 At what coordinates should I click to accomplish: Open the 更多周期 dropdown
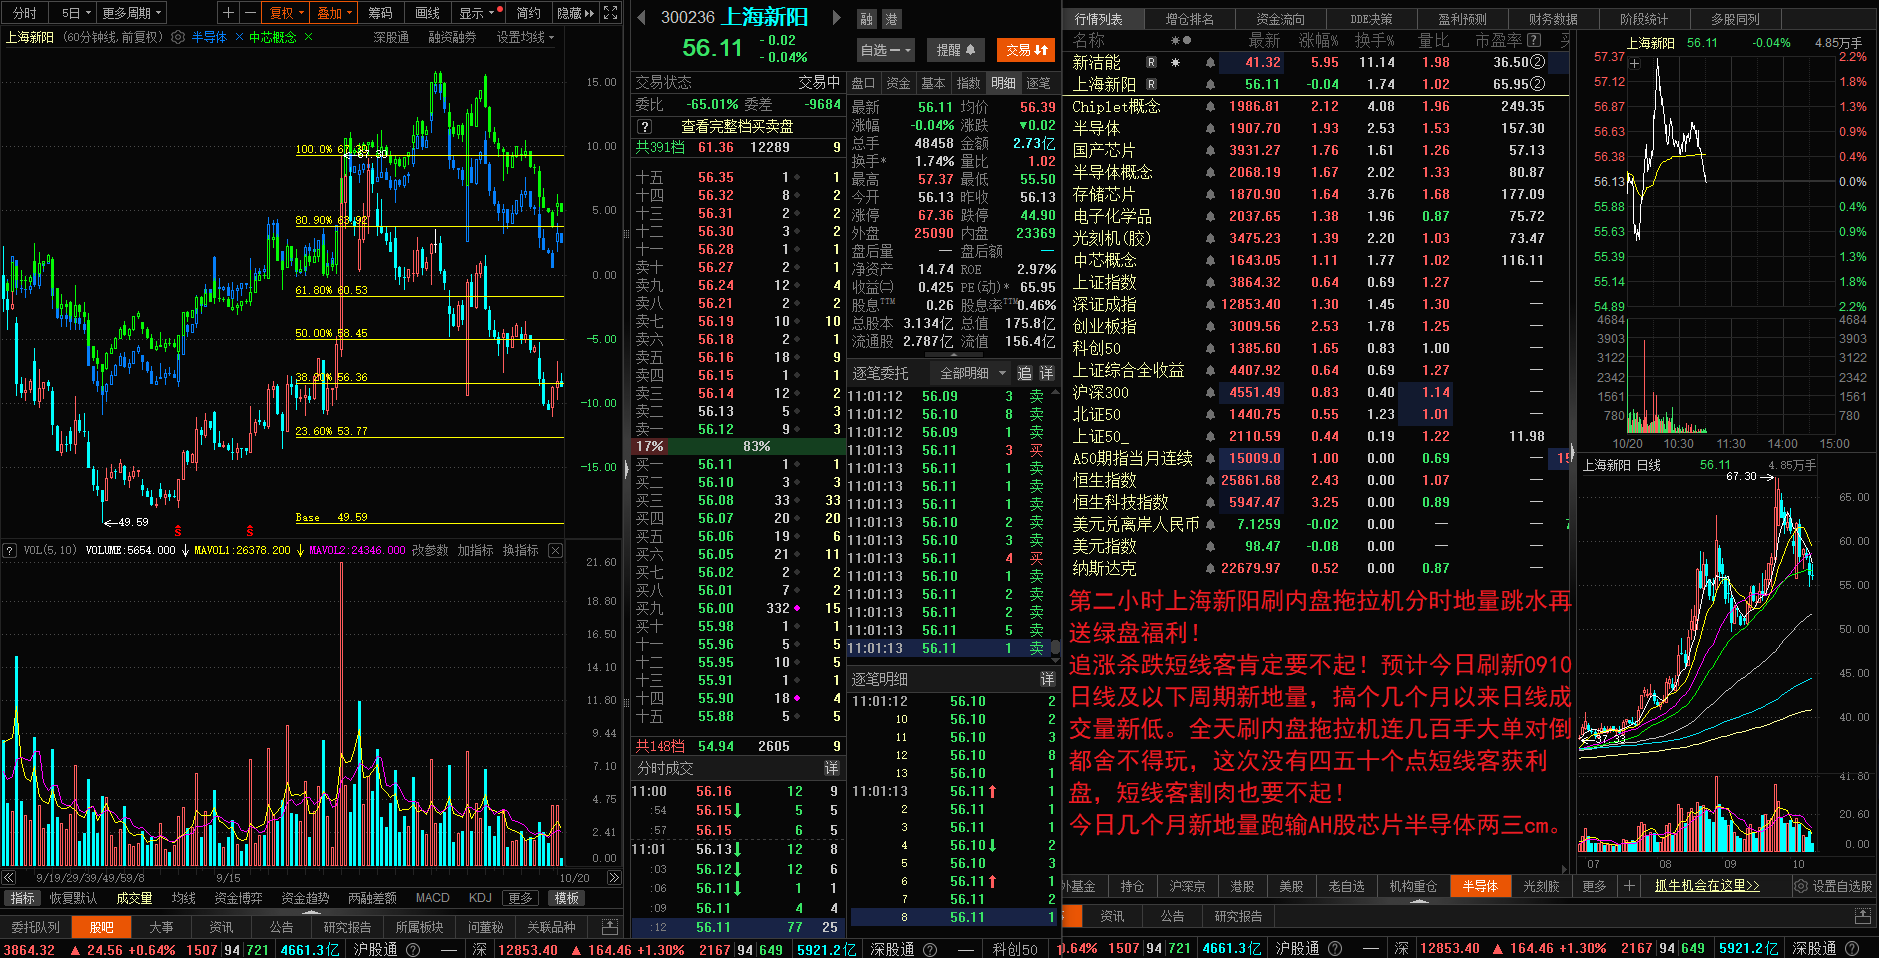pos(131,13)
